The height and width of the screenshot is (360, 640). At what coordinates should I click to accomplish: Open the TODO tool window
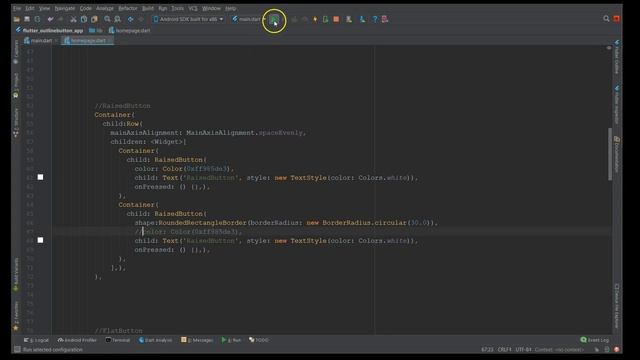259,340
